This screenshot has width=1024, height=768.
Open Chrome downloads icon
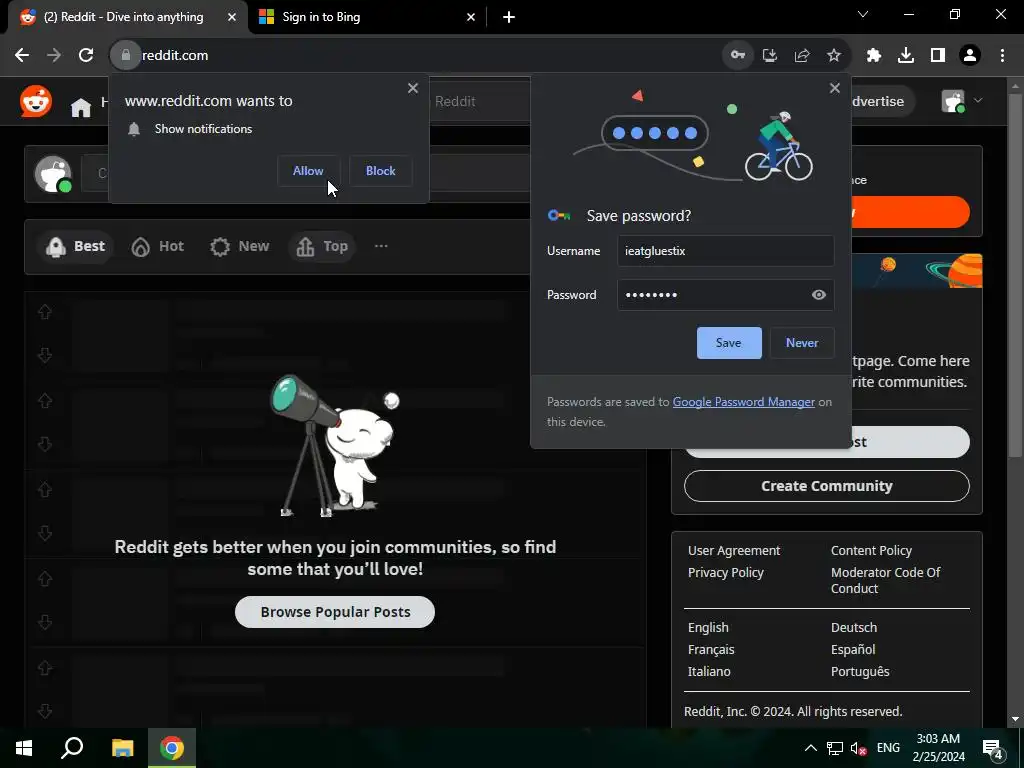[906, 56]
